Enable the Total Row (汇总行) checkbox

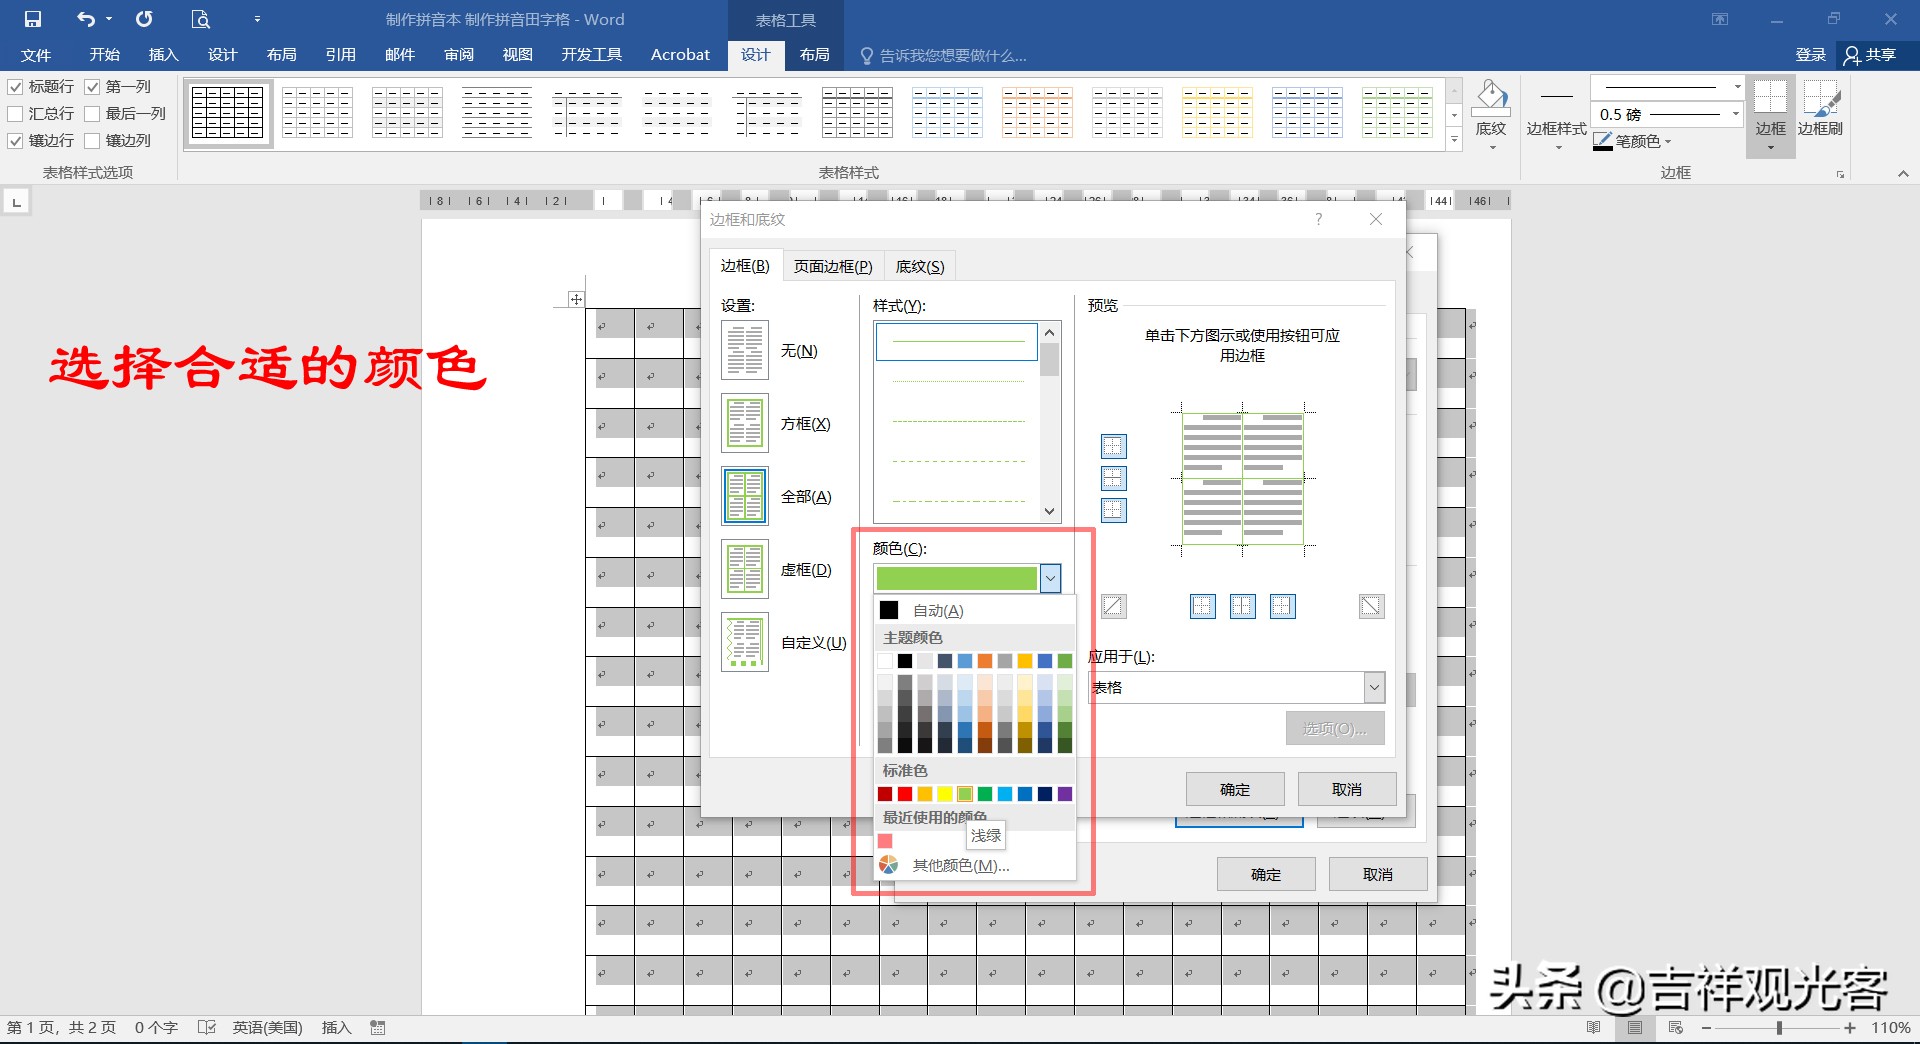coord(16,114)
